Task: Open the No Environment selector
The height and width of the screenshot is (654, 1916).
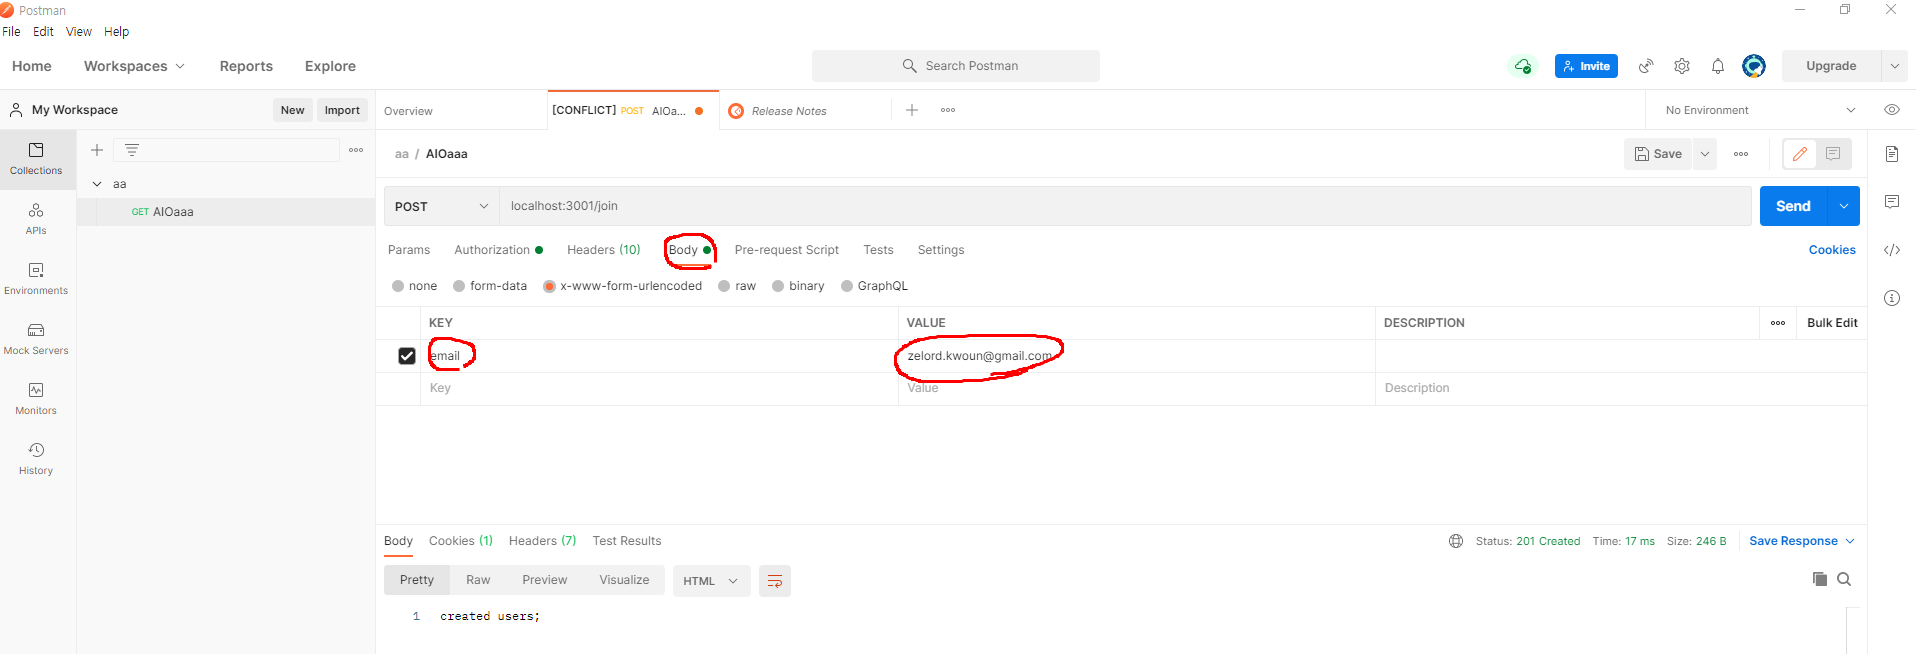Action: [1760, 110]
